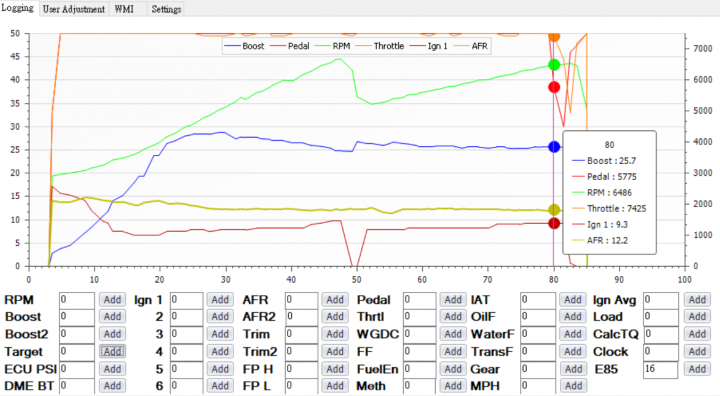Add the OilF parameter

573,317
